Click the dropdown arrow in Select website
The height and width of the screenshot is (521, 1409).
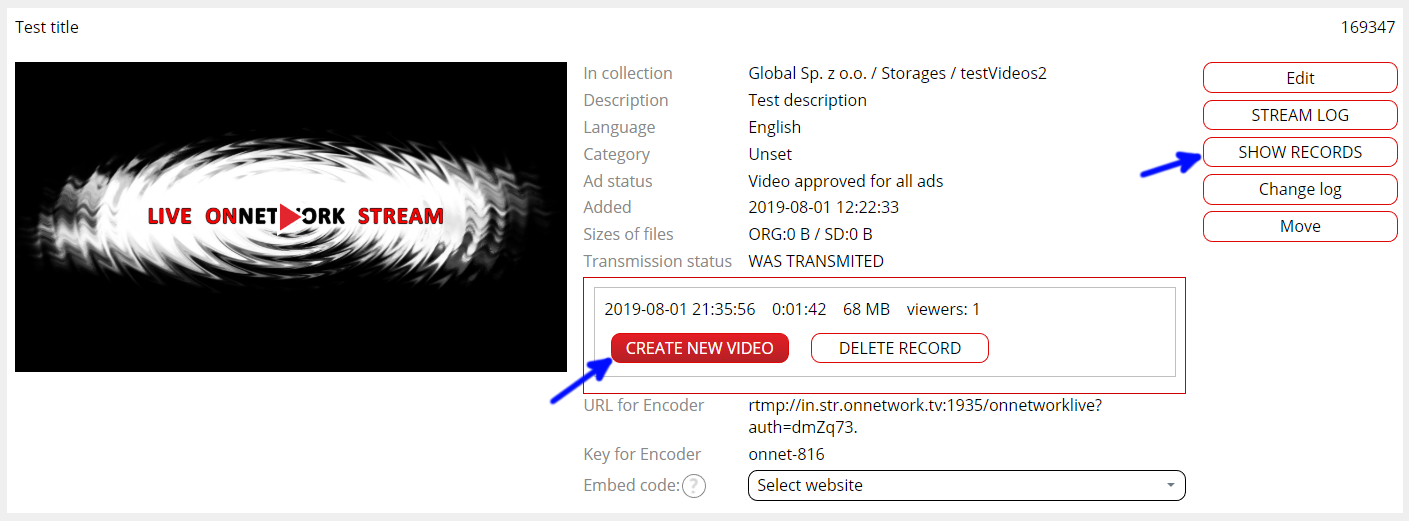[1170, 485]
